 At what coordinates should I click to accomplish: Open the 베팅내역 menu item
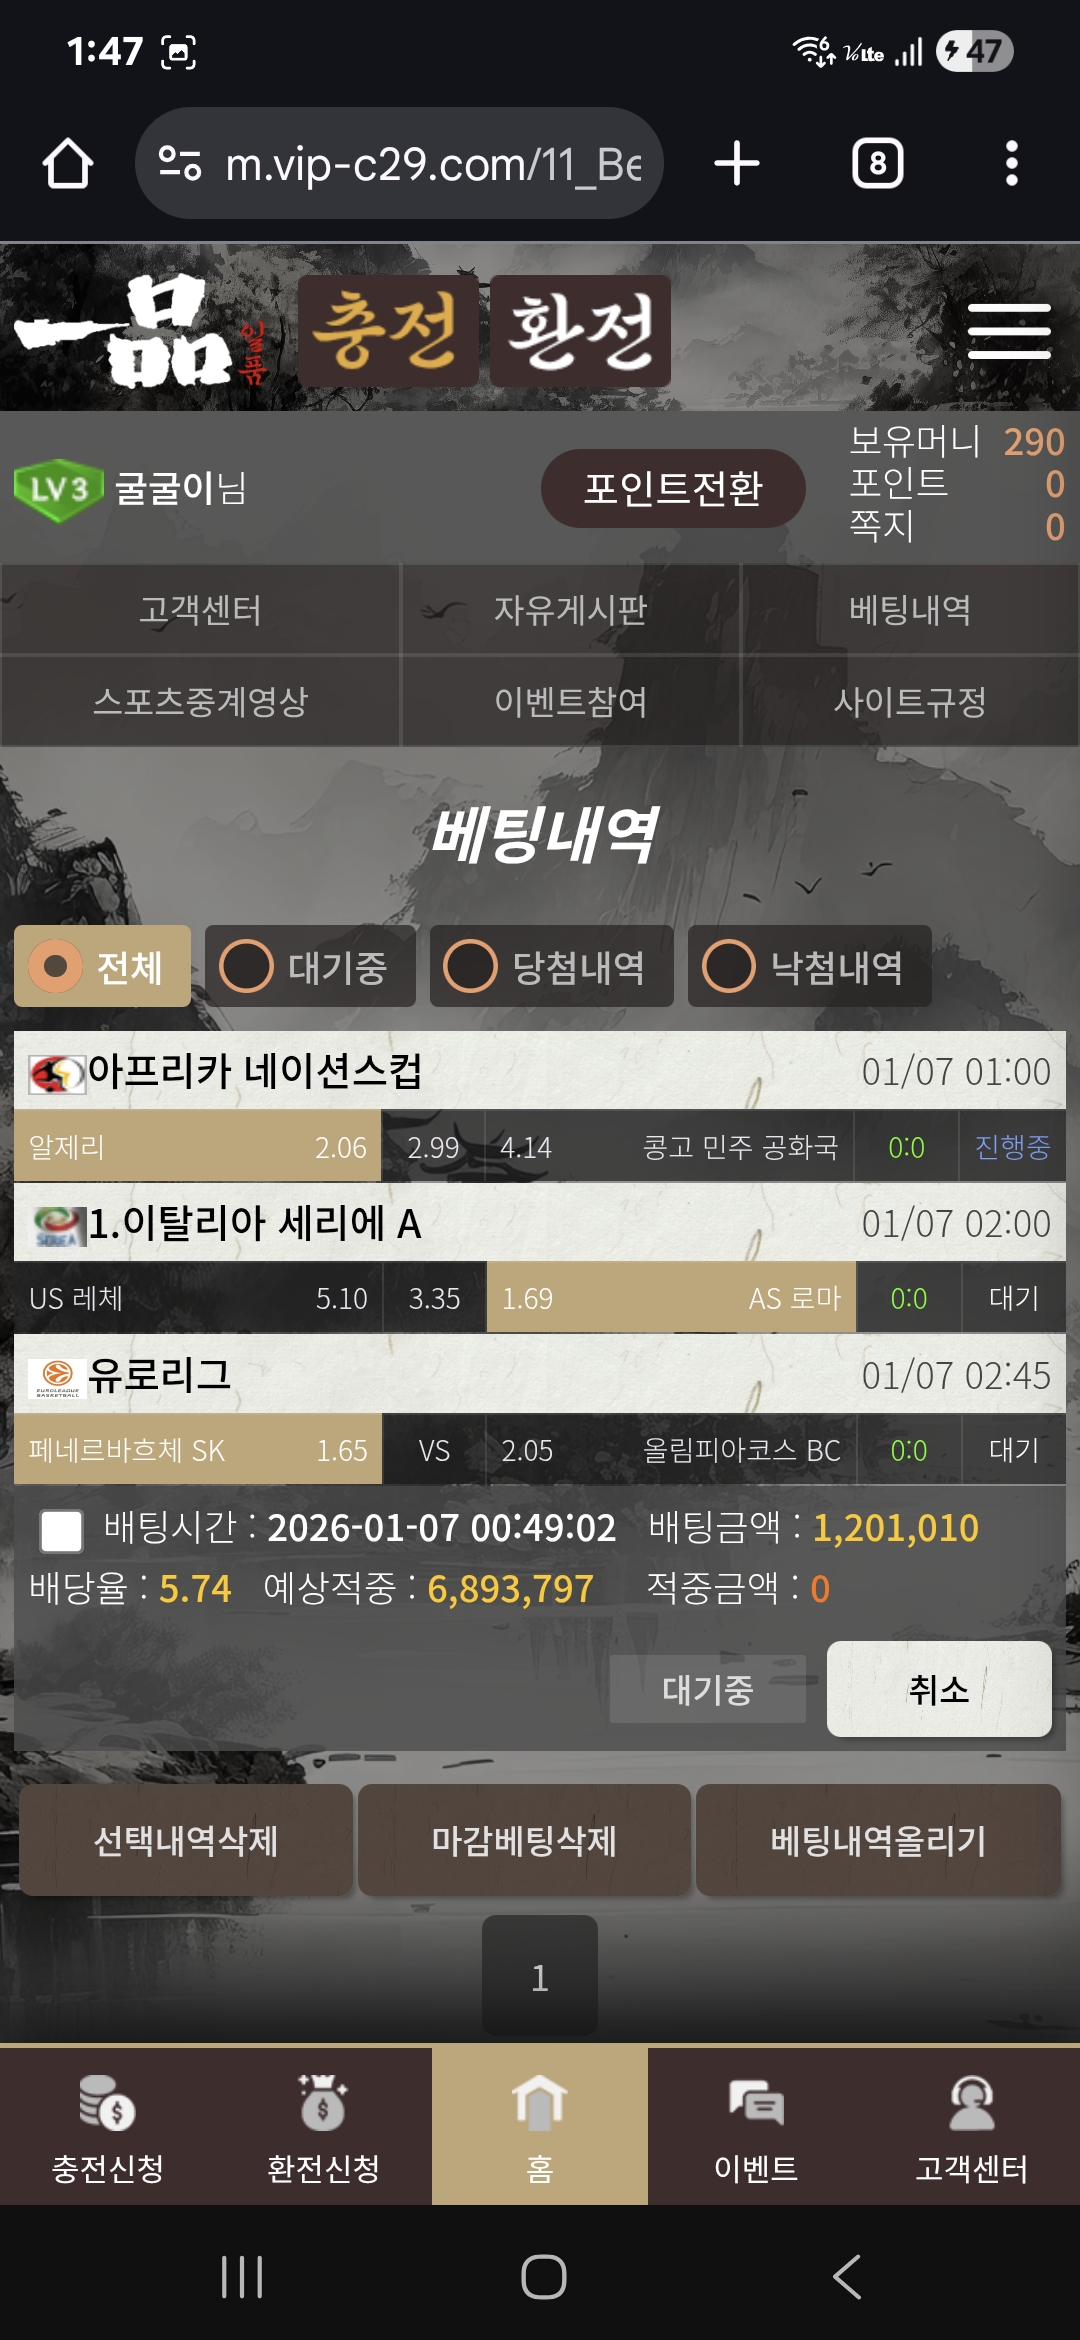click(909, 609)
